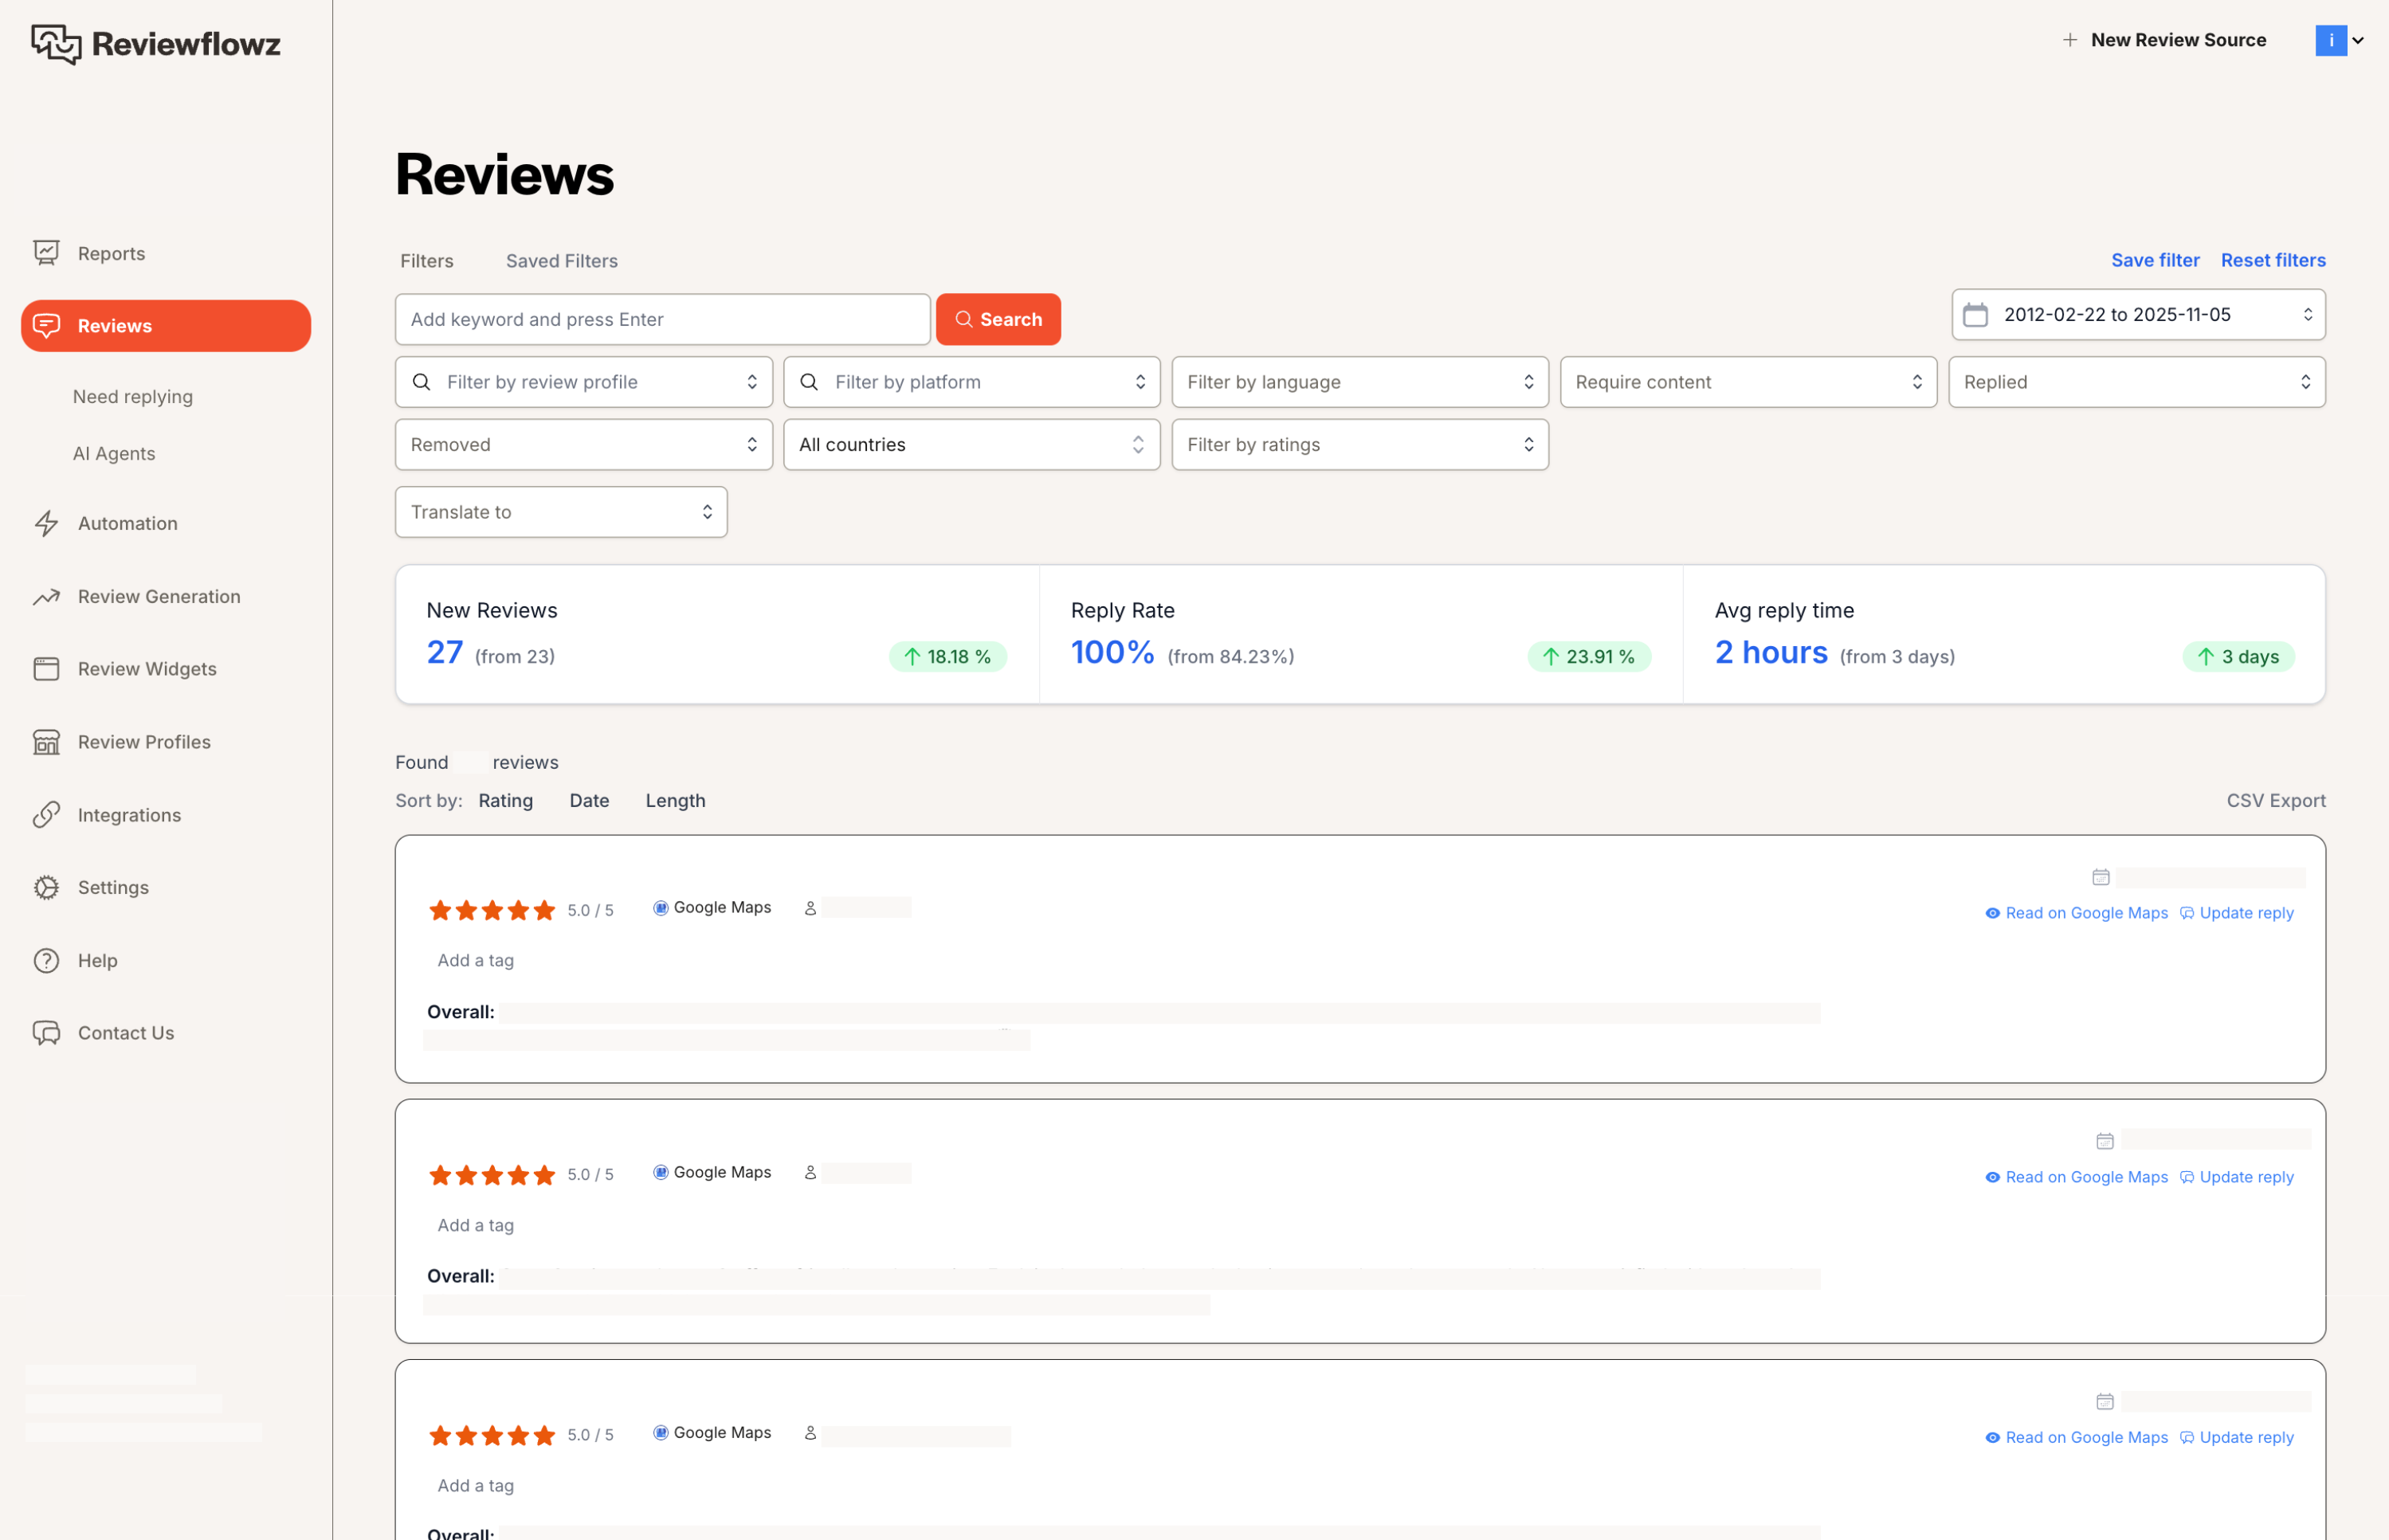Sort reviews by Rating

(x=505, y=801)
